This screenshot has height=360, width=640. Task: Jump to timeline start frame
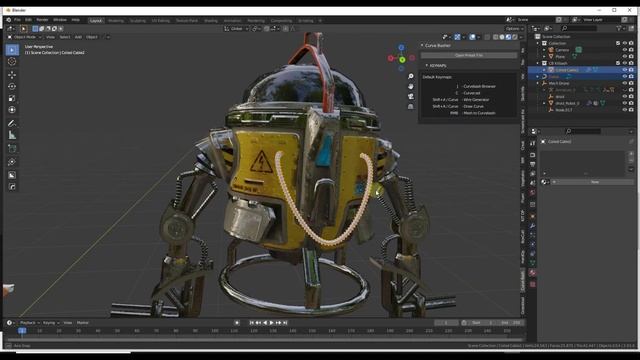pyautogui.click(x=251, y=323)
